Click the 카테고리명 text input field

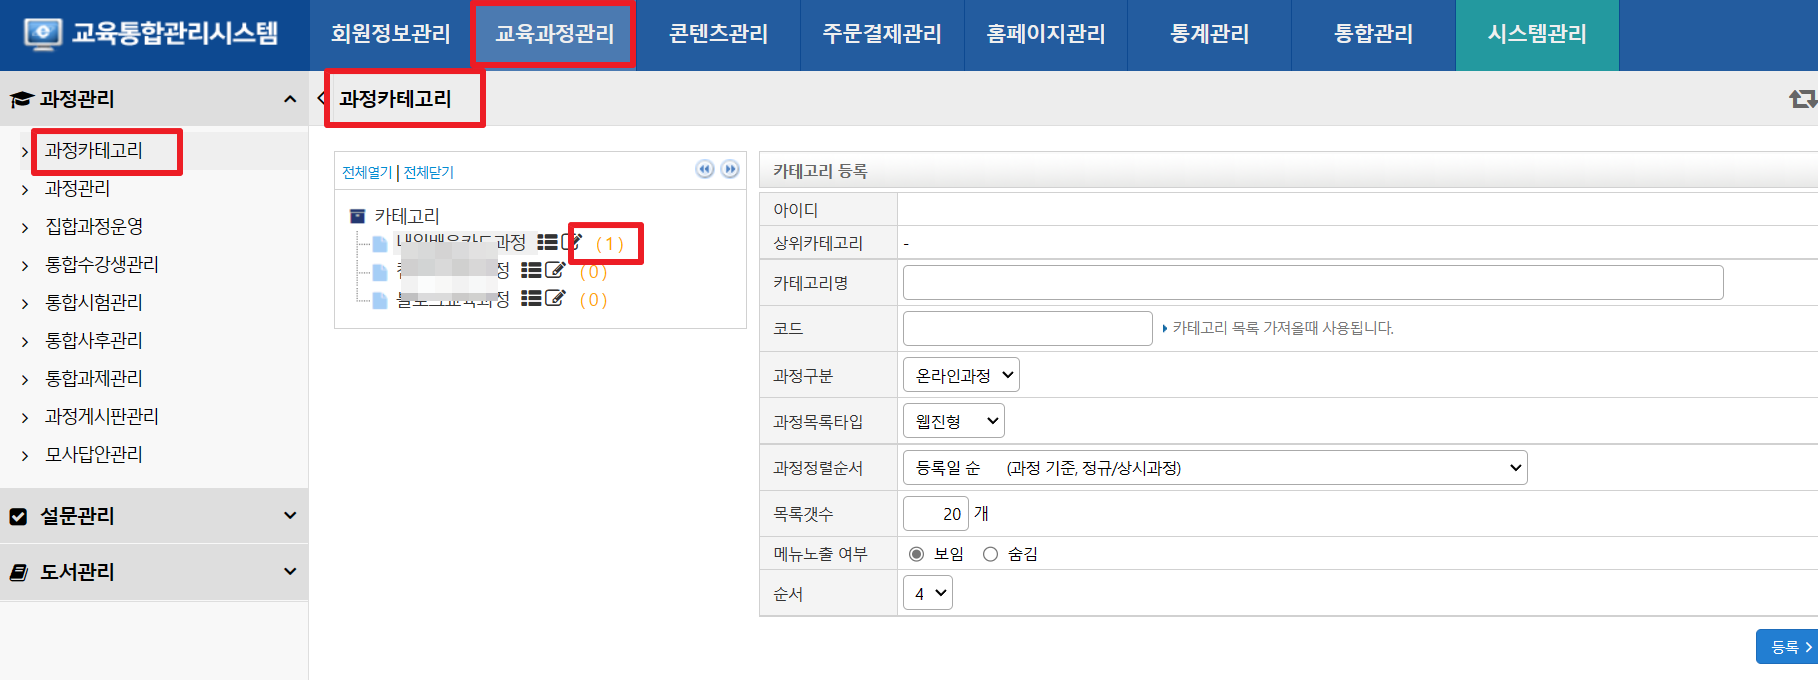coord(1312,282)
